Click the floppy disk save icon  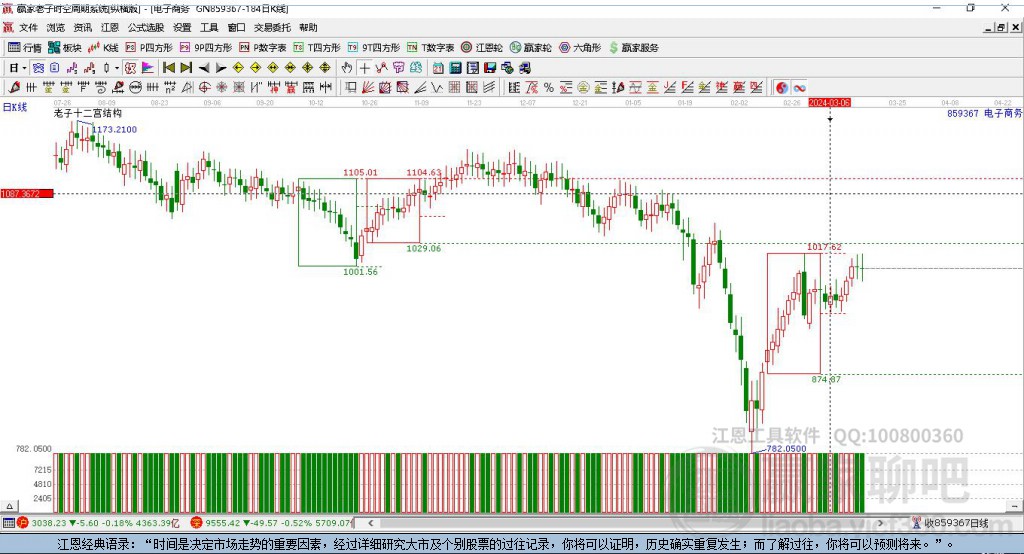[490, 68]
